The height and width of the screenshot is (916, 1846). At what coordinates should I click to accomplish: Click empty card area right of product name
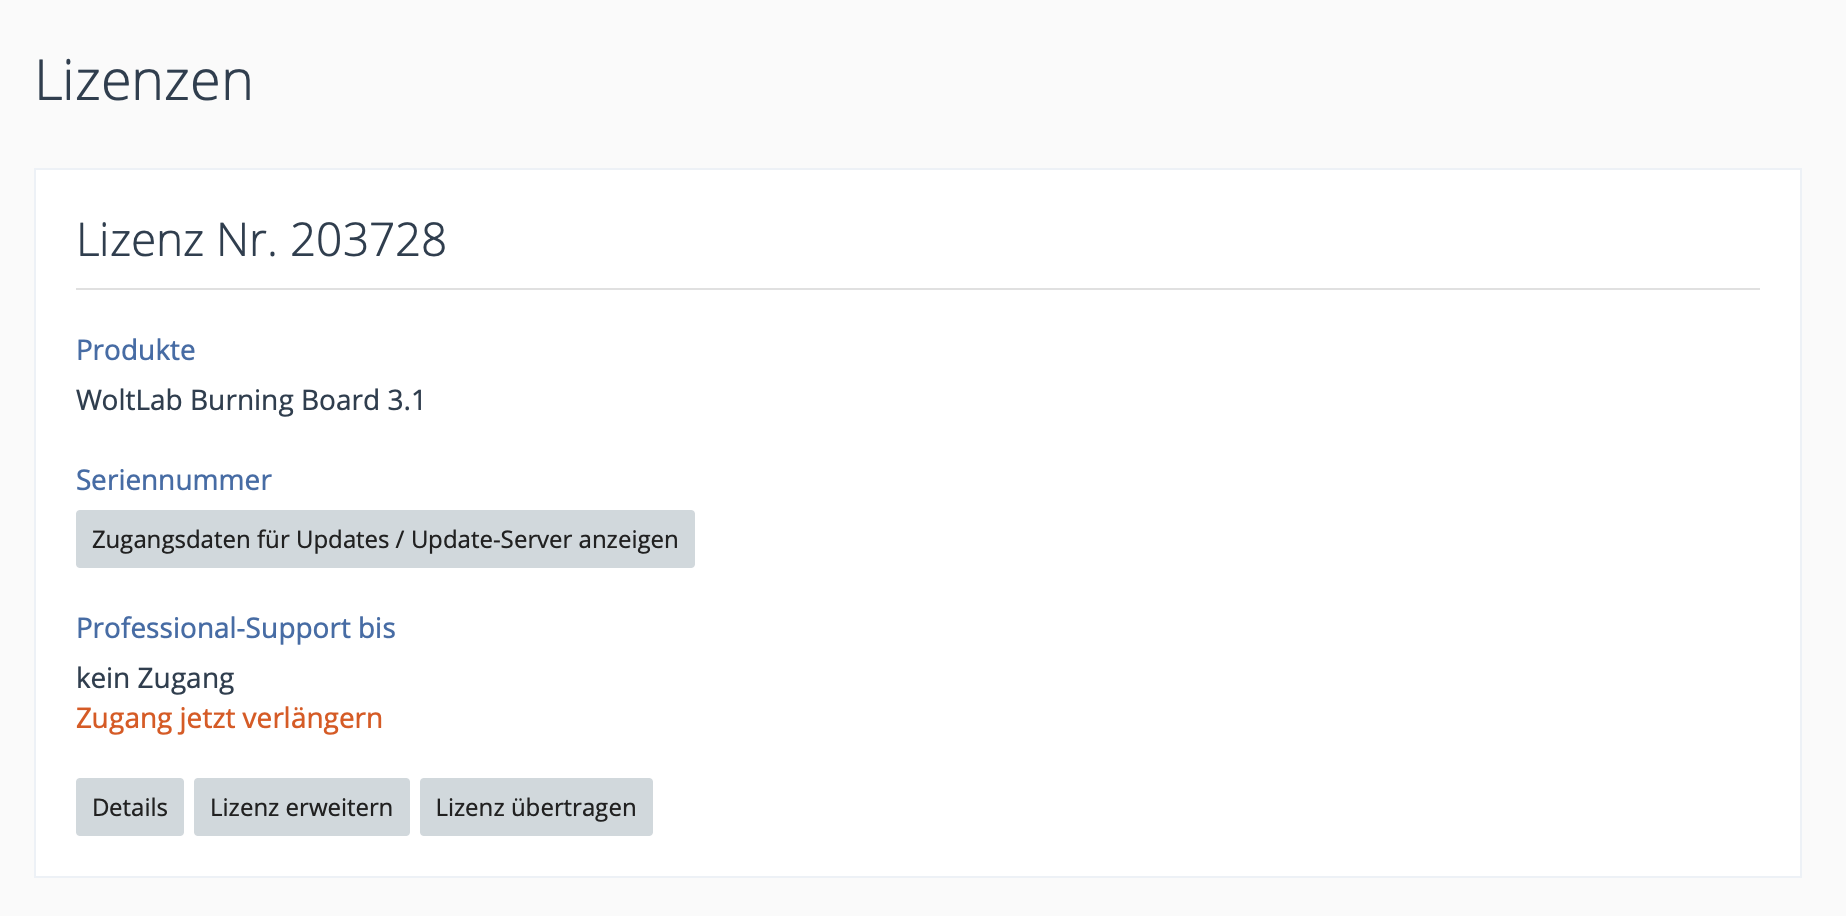[1100, 400]
